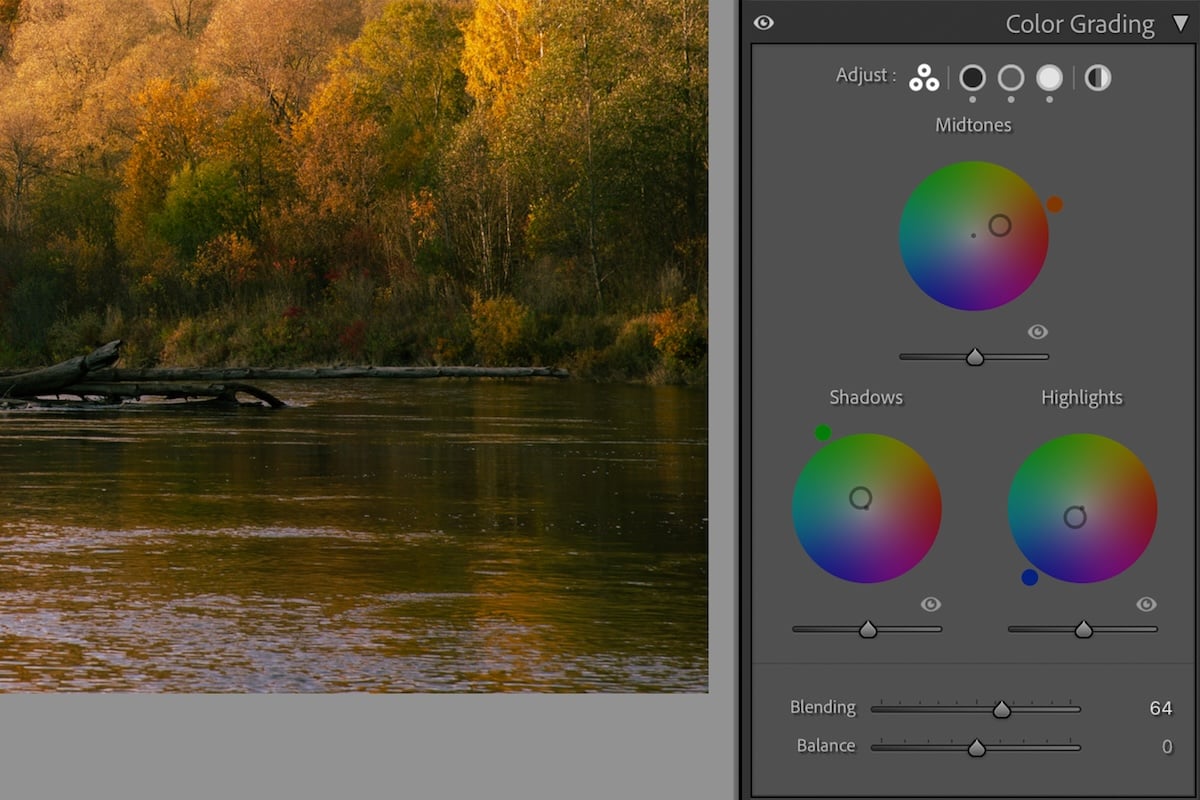Click the Midtones label

pyautogui.click(x=972, y=125)
